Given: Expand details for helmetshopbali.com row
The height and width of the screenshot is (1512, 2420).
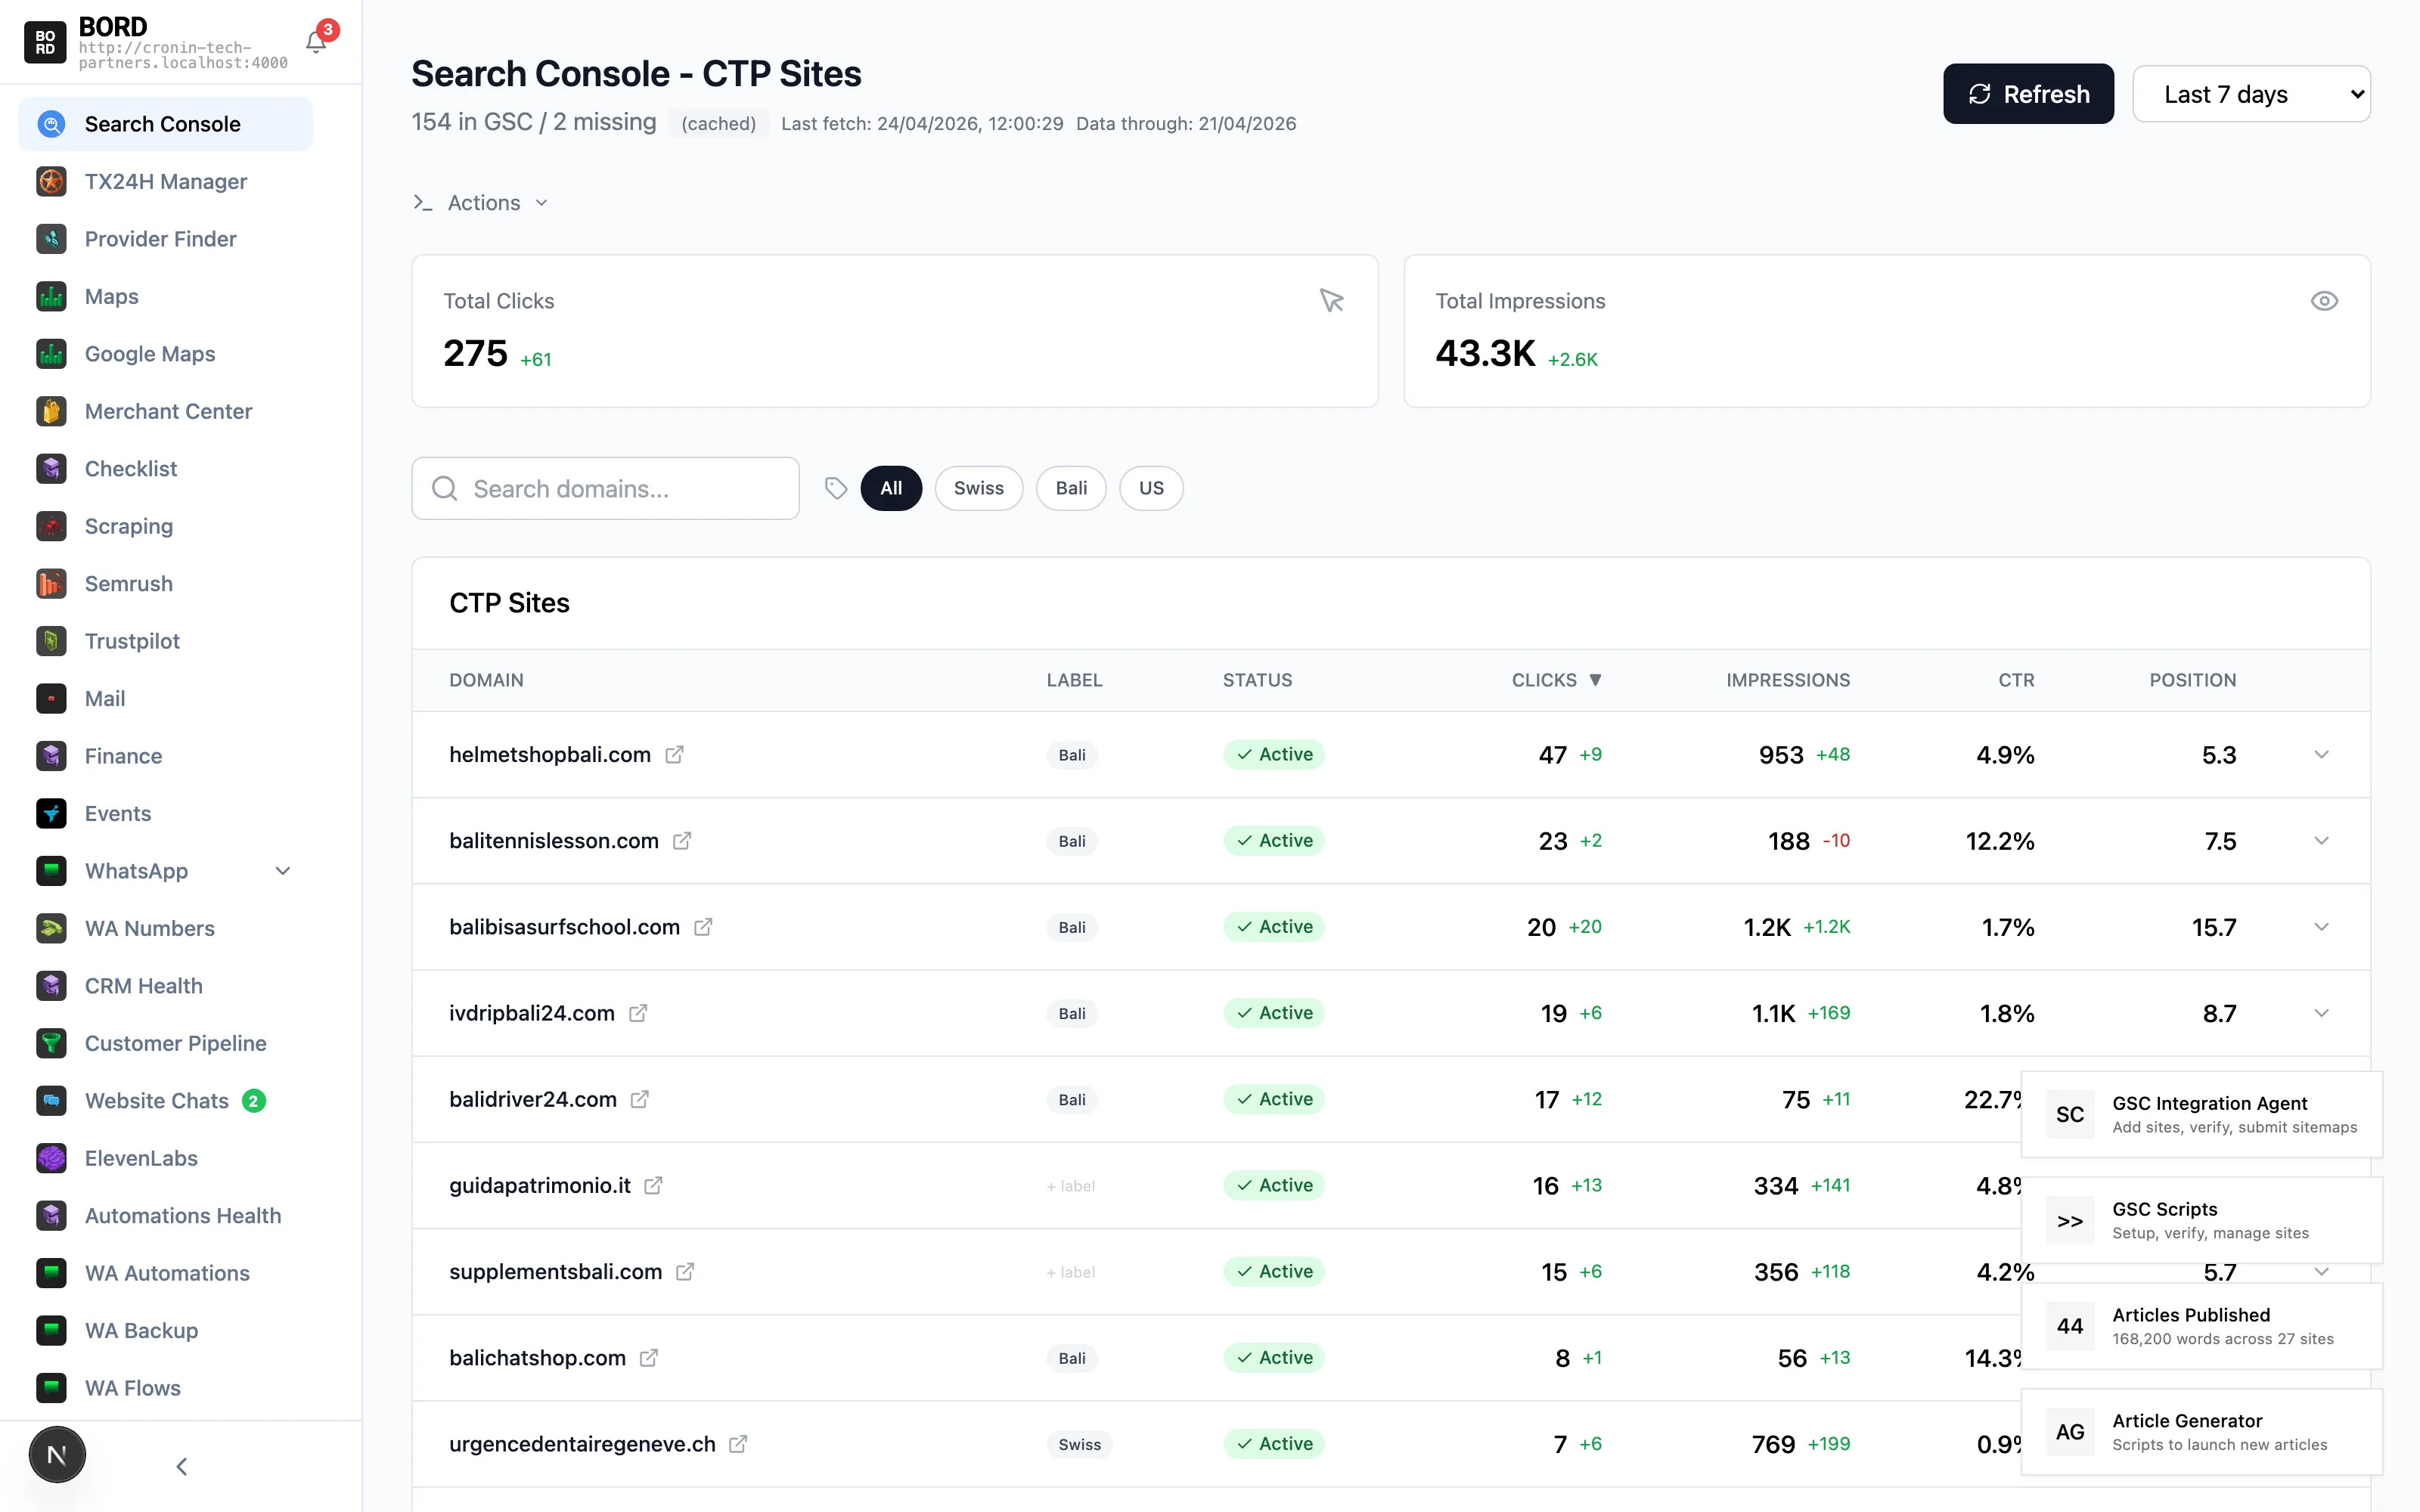Looking at the screenshot, I should coord(2321,755).
